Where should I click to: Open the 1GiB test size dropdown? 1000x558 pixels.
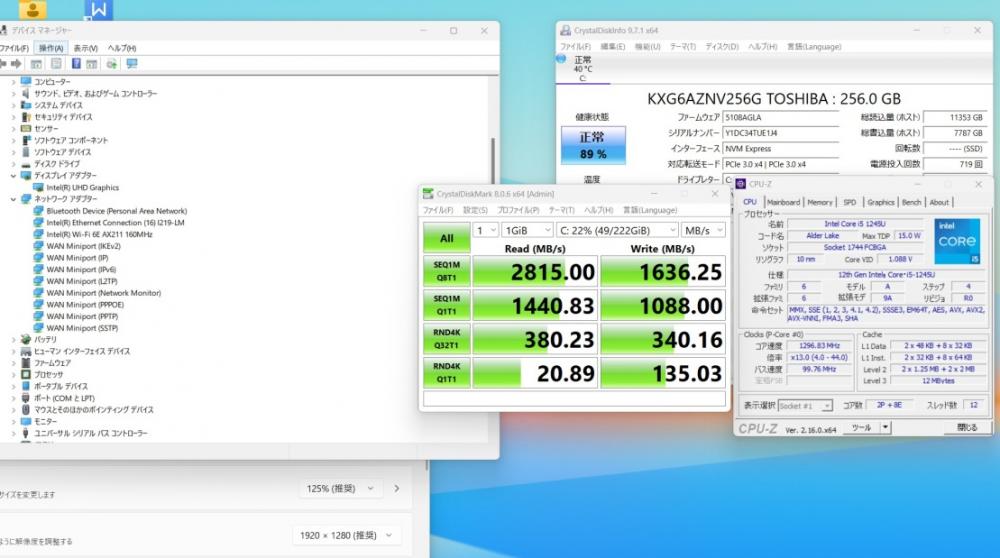pos(527,230)
